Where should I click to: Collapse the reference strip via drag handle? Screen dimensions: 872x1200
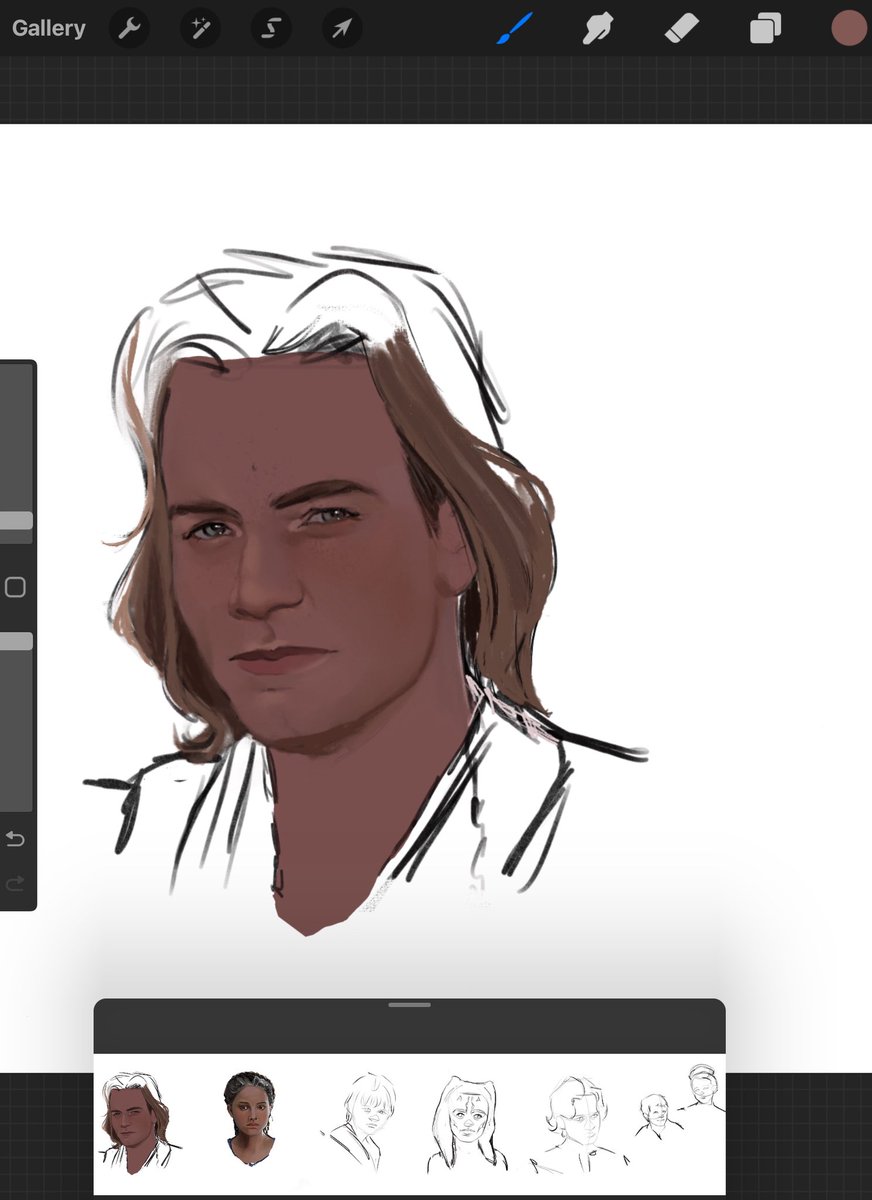point(409,1004)
